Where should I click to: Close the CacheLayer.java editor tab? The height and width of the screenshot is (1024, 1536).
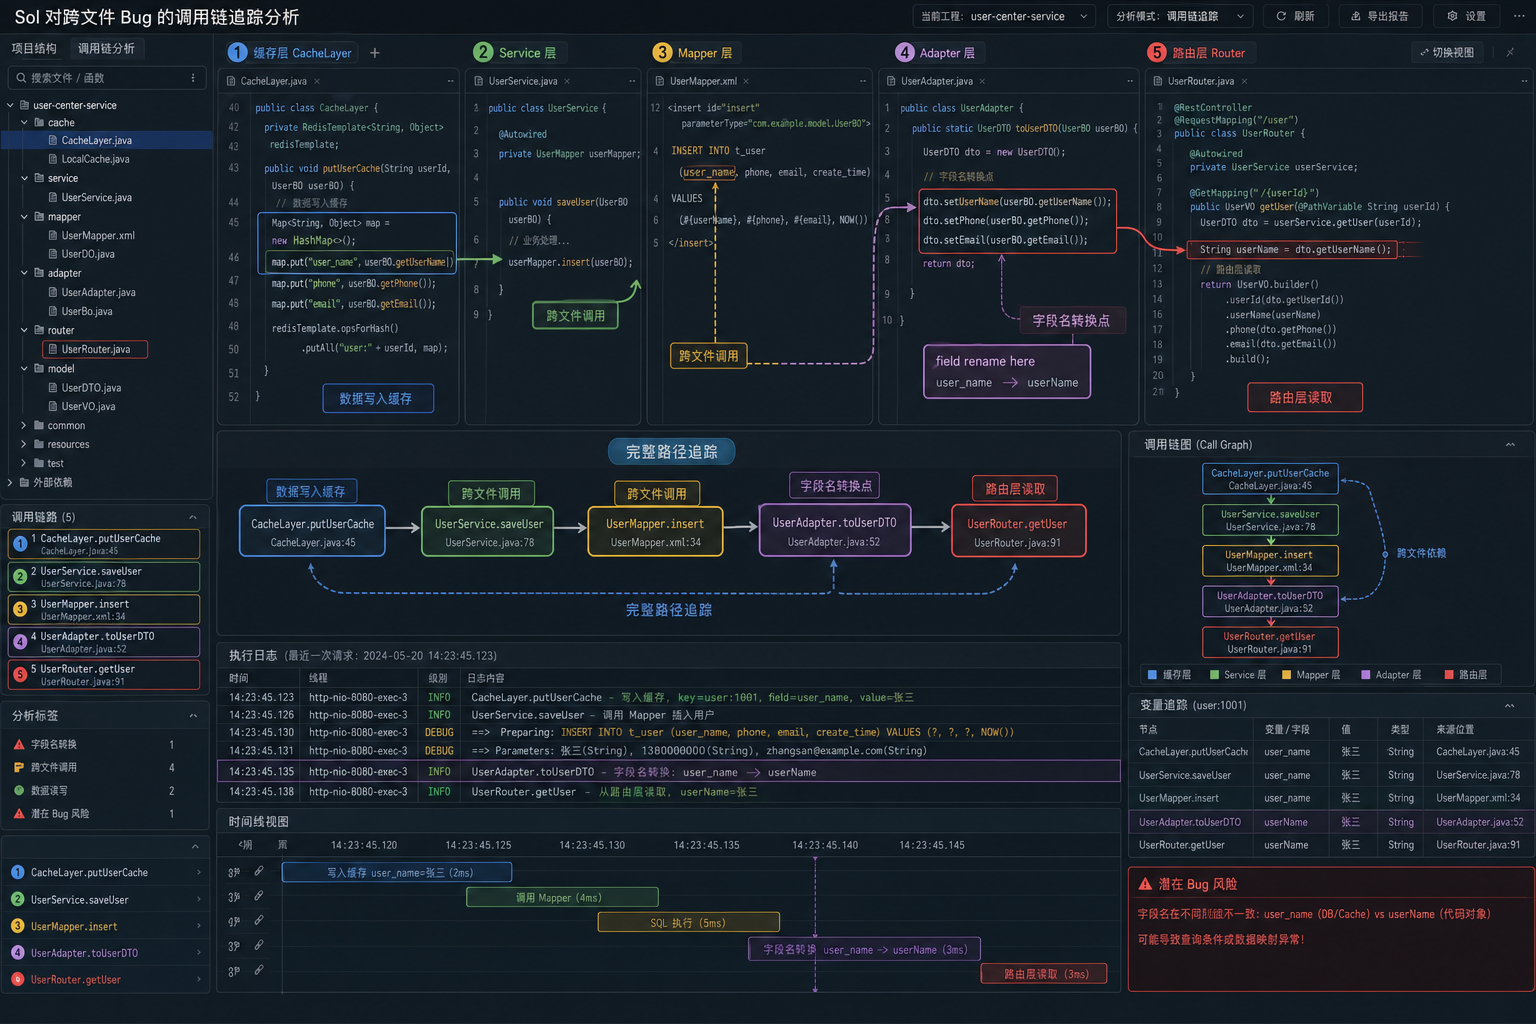click(x=317, y=81)
